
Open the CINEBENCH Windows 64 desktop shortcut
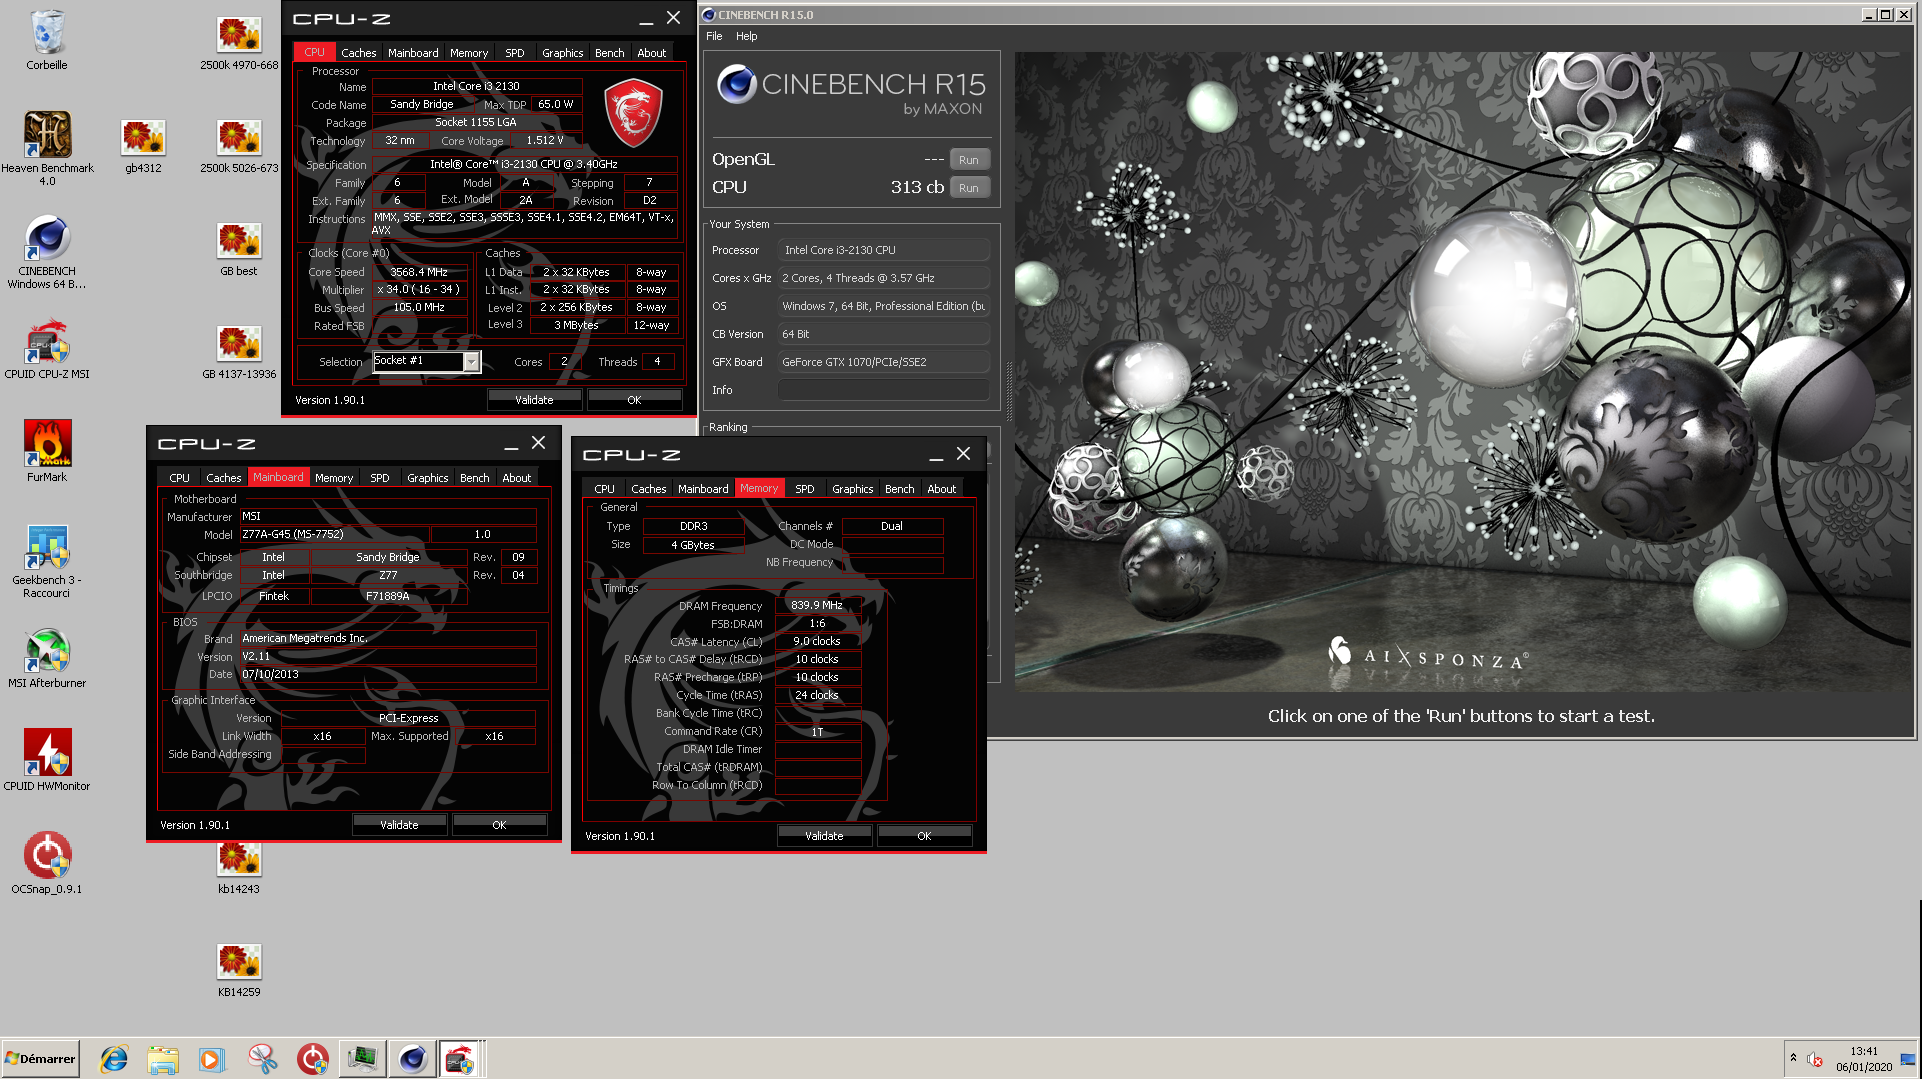[x=47, y=252]
